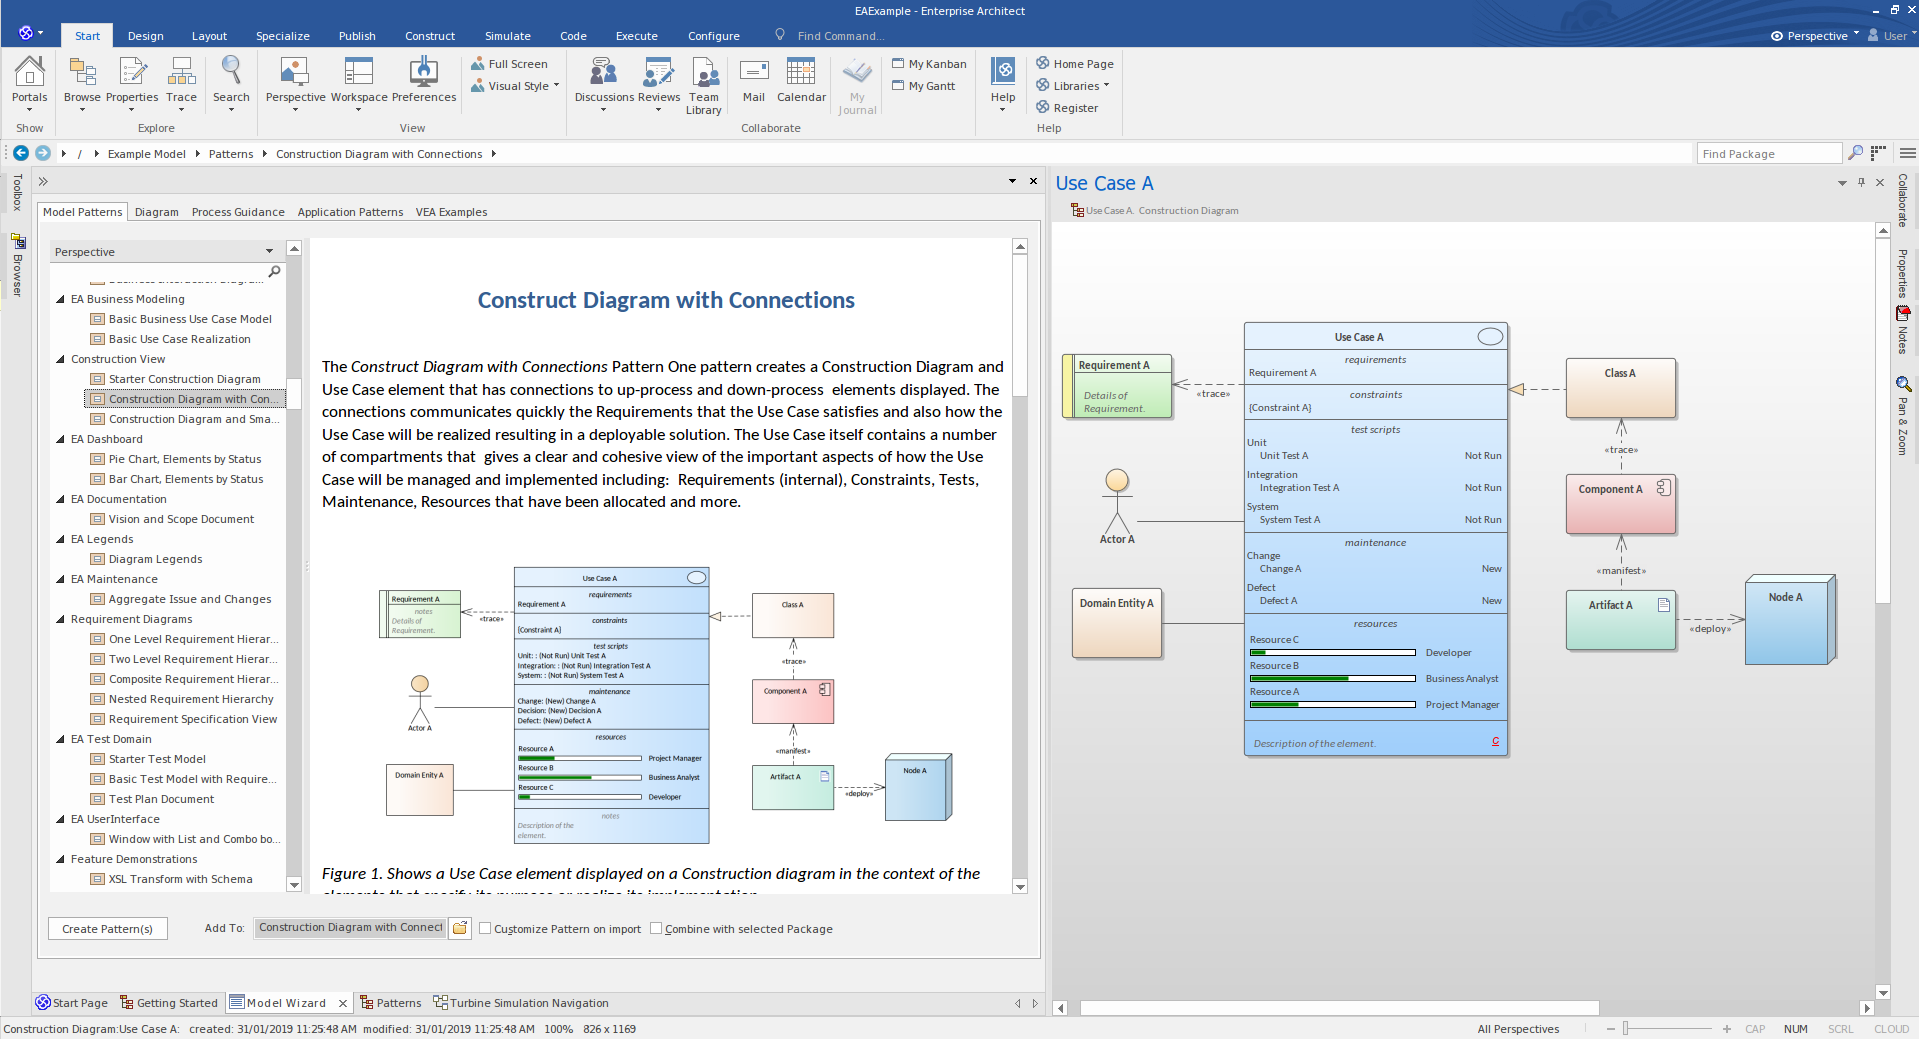Click the navigate forward arrow
1919x1039 pixels.
[43, 153]
